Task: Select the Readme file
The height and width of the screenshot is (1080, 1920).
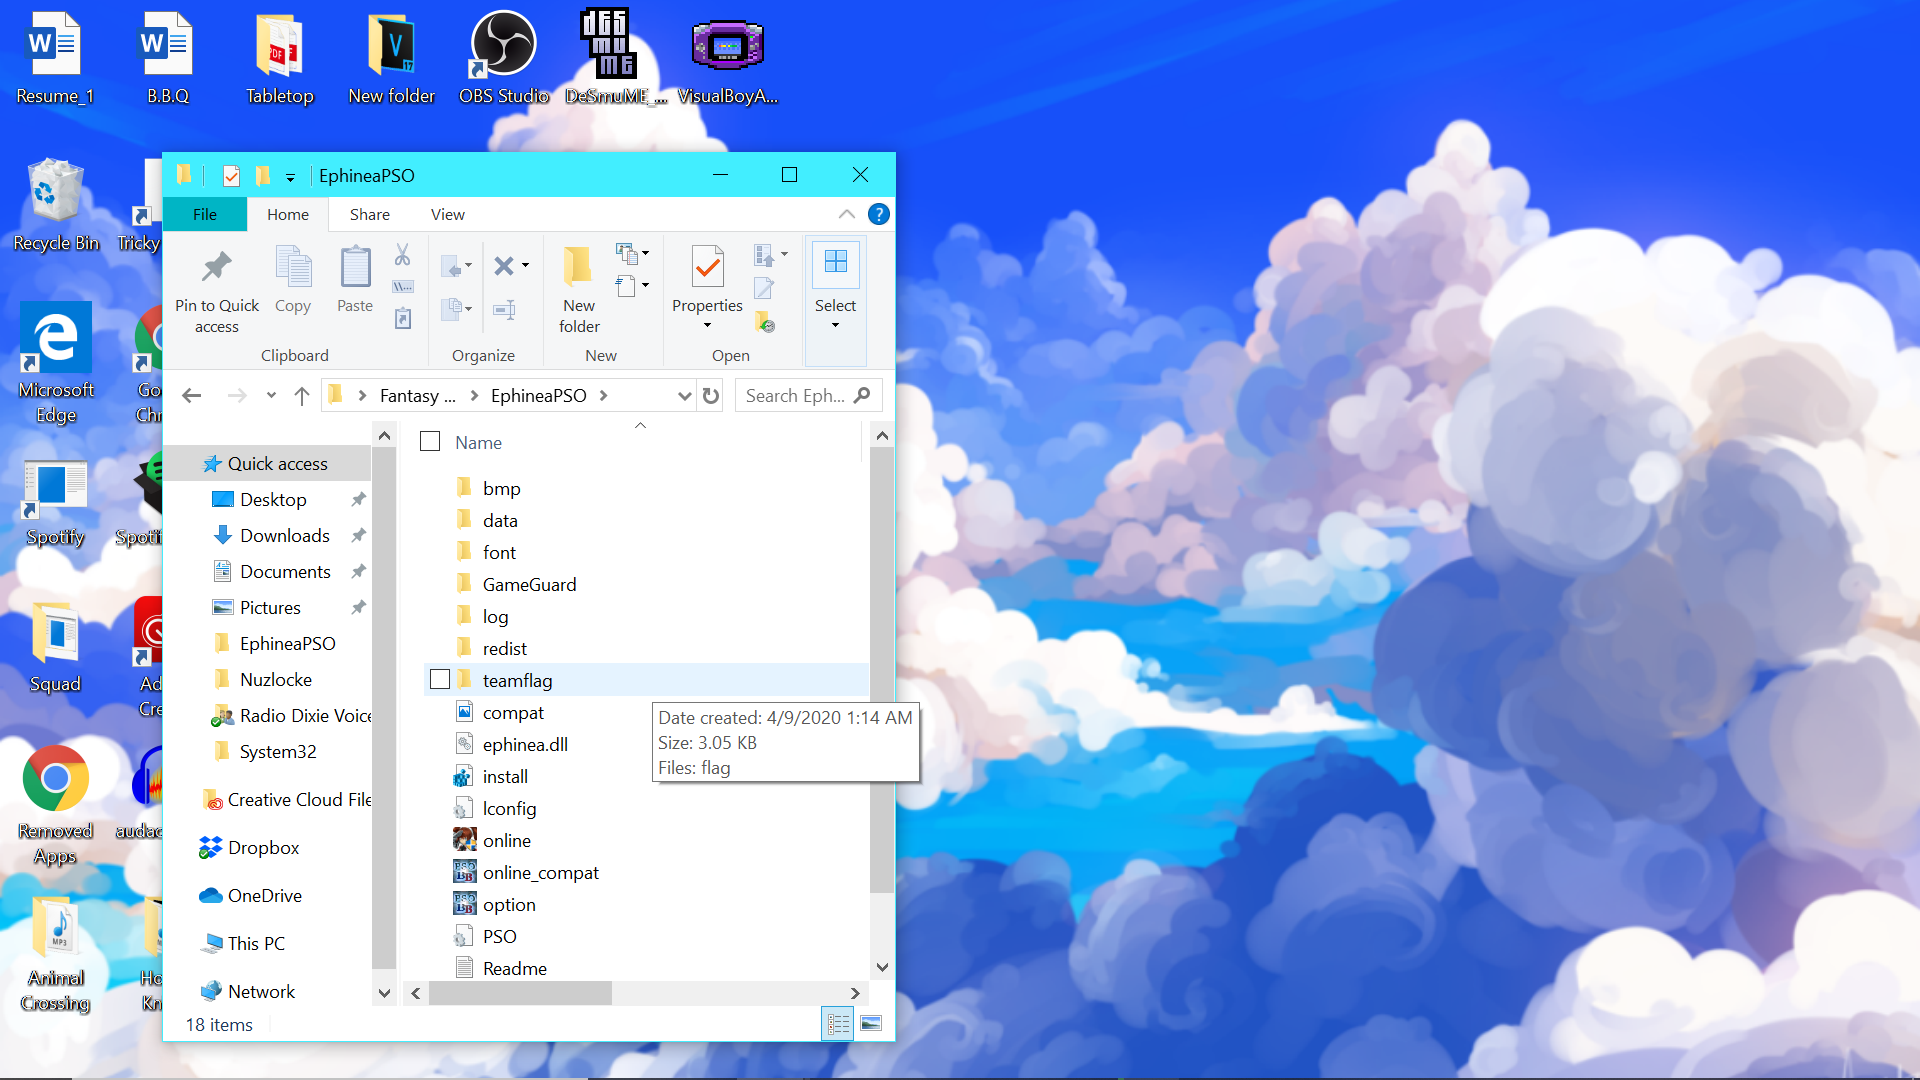Action: point(514,968)
